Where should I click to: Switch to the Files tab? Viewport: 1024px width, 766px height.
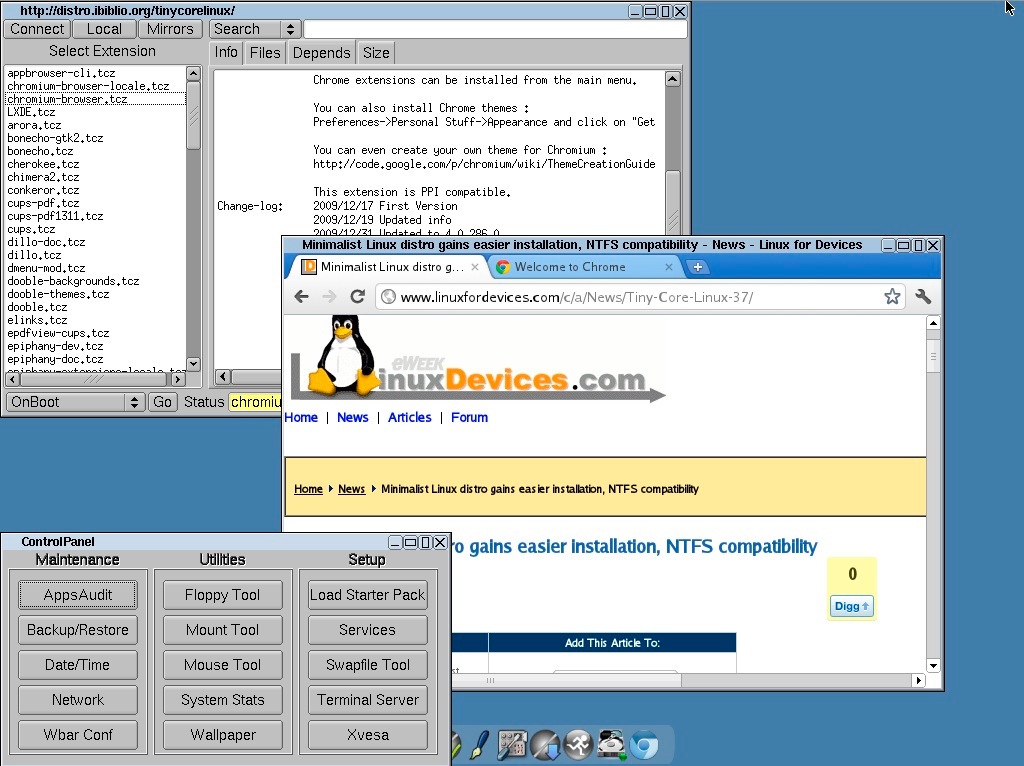pos(264,52)
